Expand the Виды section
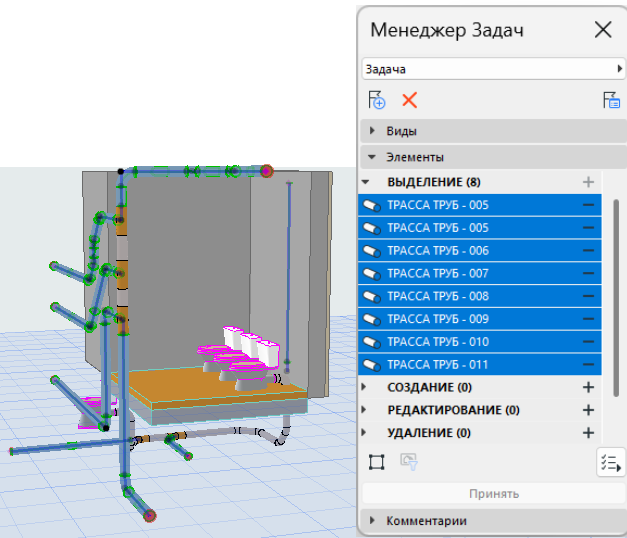This screenshot has width=627, height=538. click(372, 130)
